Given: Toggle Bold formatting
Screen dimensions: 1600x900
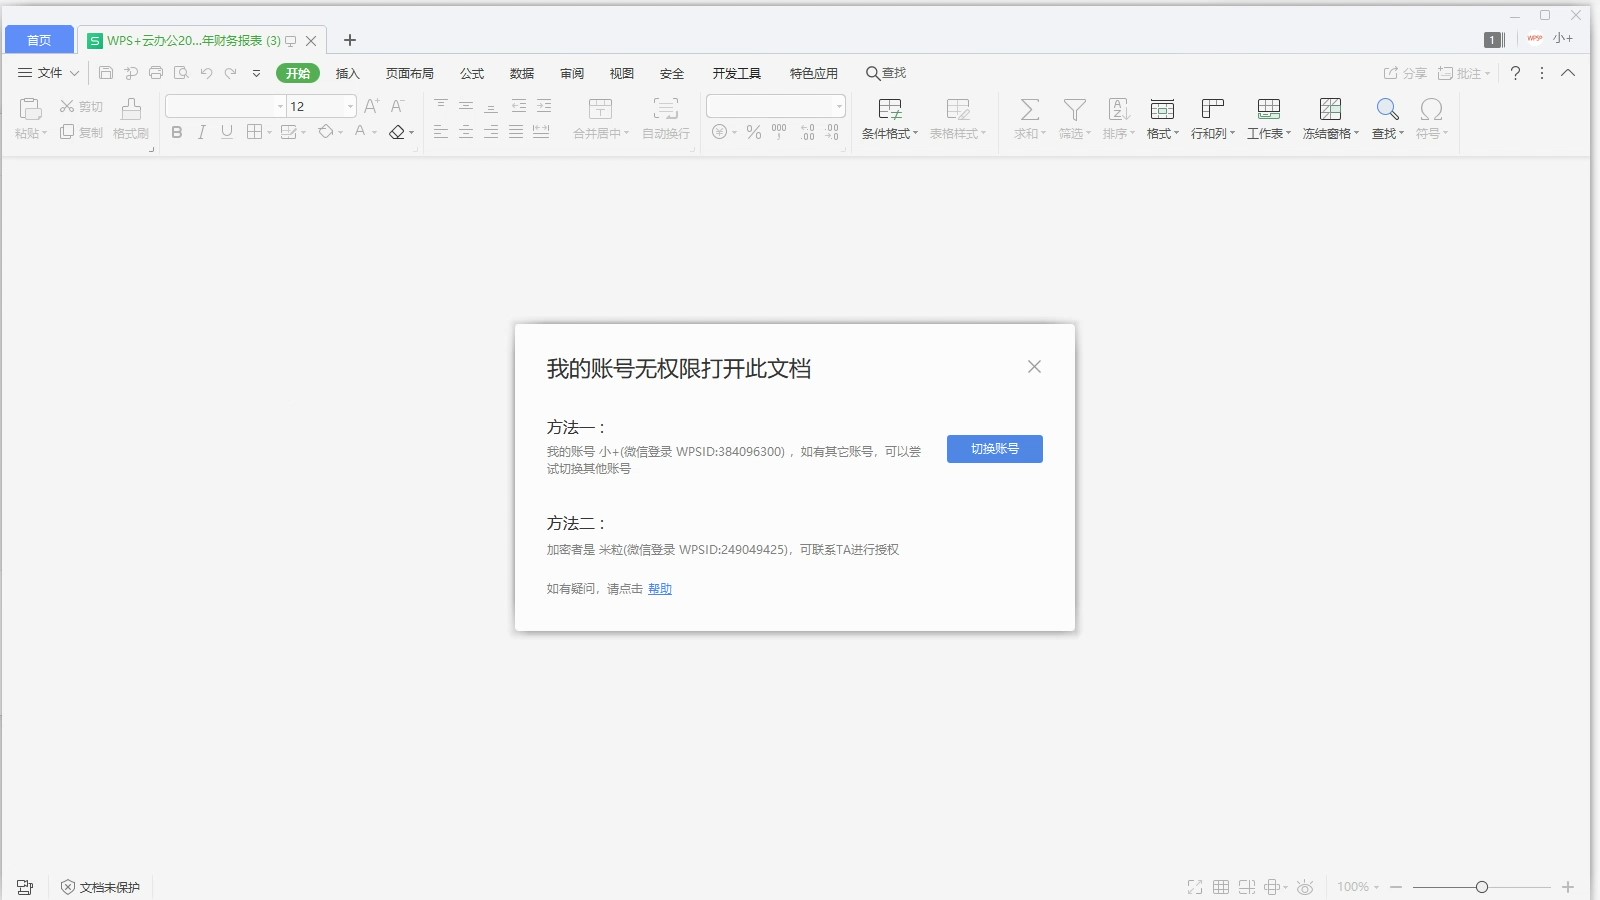Looking at the screenshot, I should click(x=177, y=132).
